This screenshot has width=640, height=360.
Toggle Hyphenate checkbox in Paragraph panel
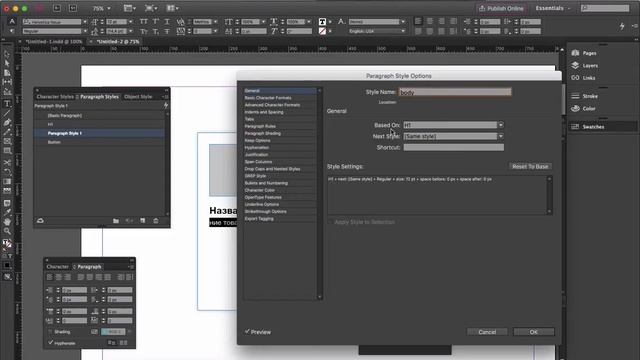[51, 343]
